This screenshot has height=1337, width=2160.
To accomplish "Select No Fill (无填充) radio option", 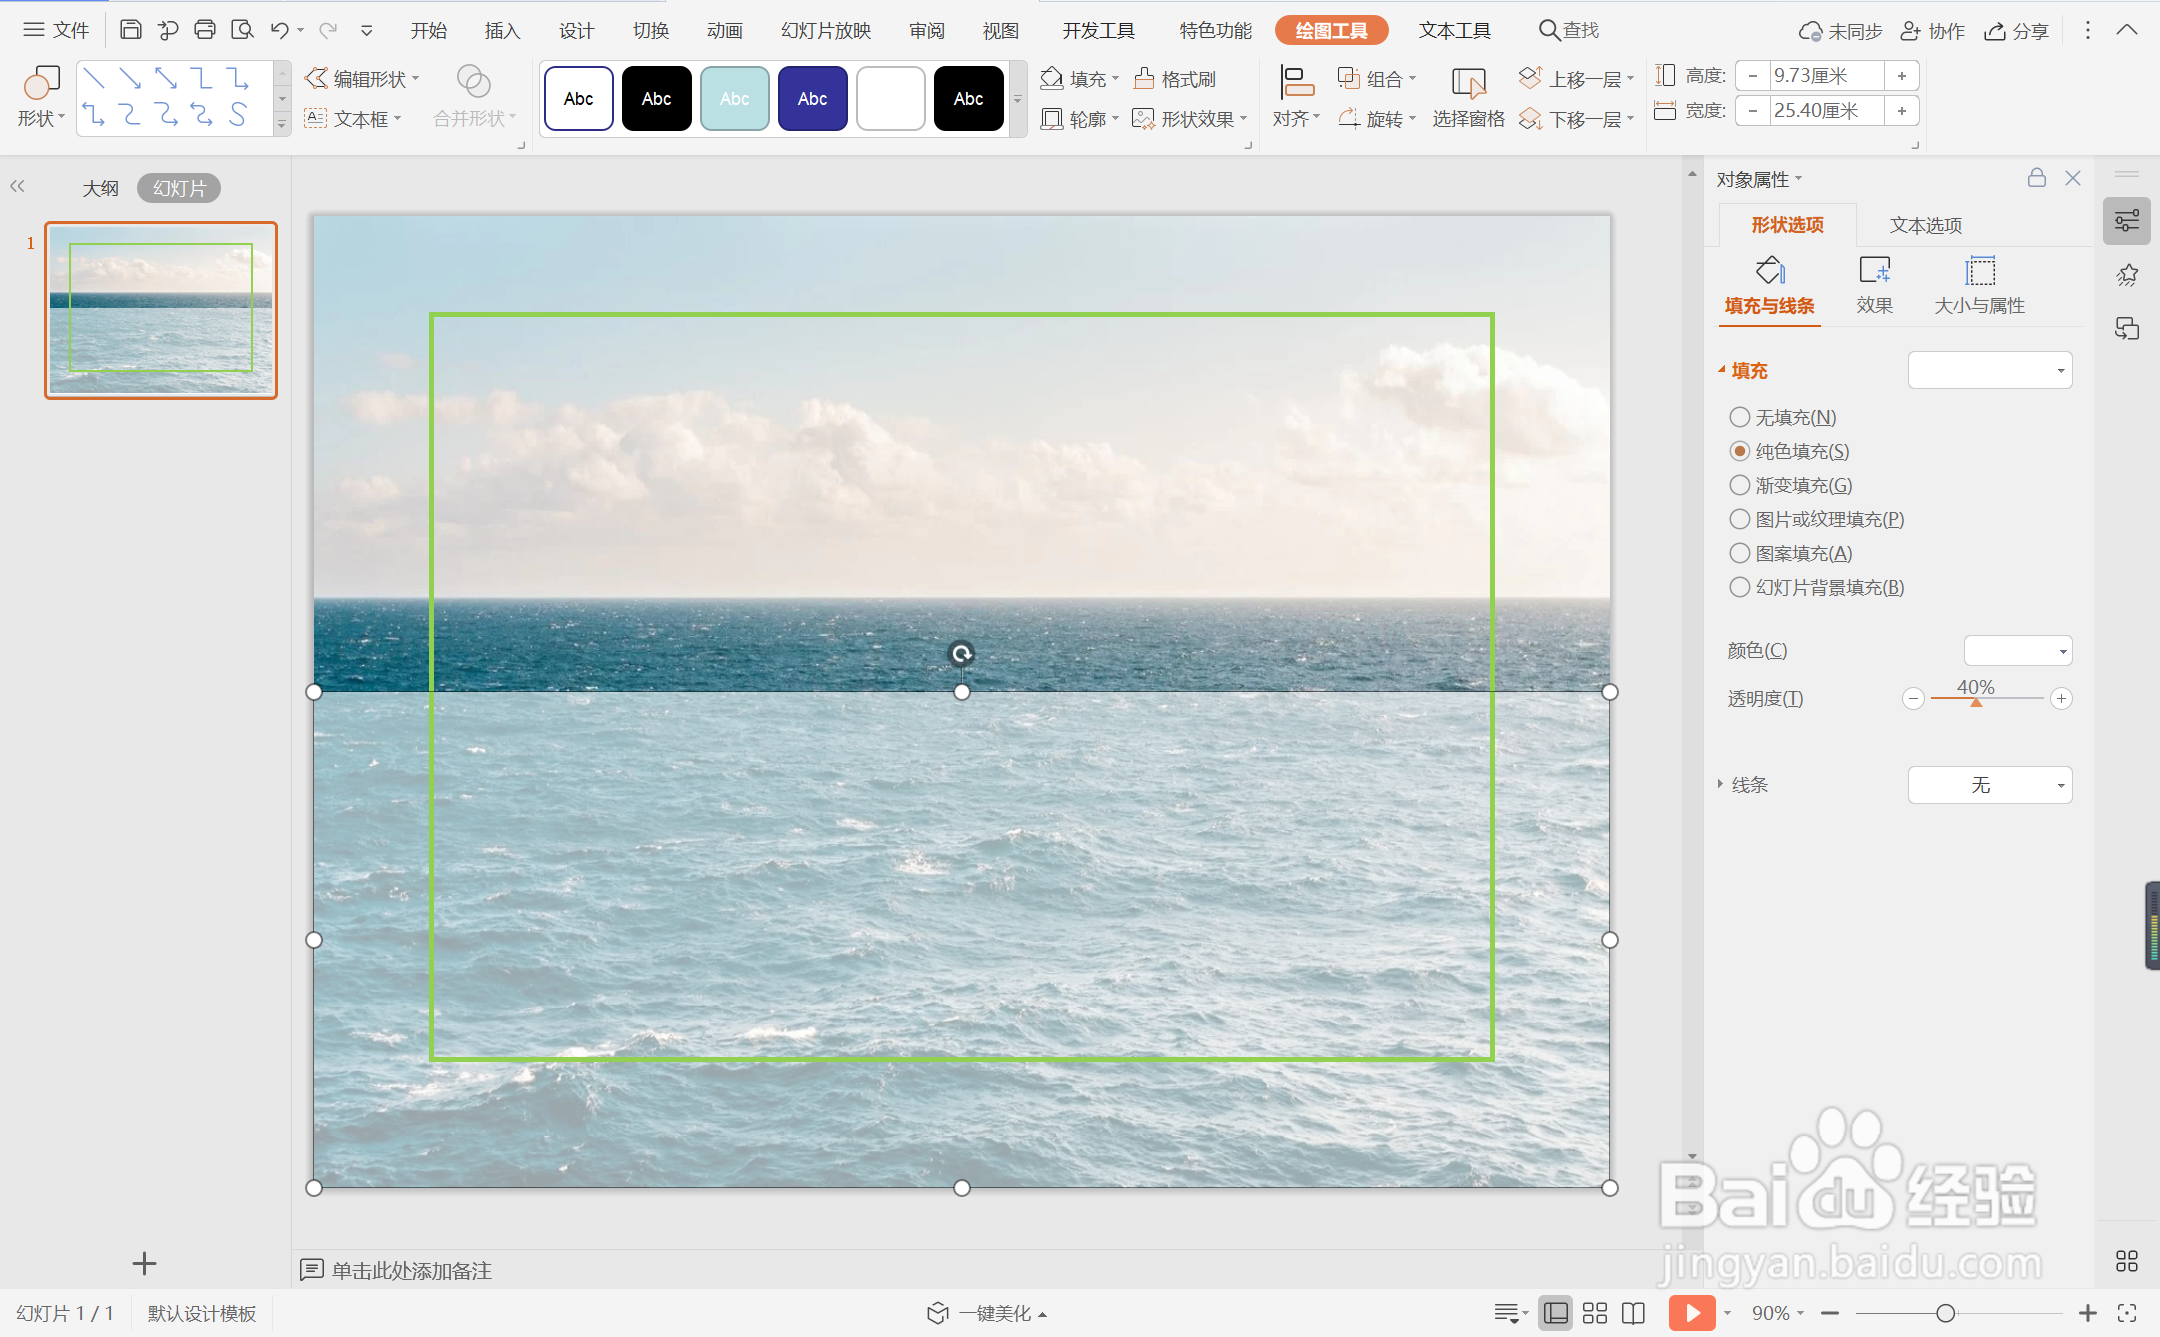I will pyautogui.click(x=1740, y=417).
